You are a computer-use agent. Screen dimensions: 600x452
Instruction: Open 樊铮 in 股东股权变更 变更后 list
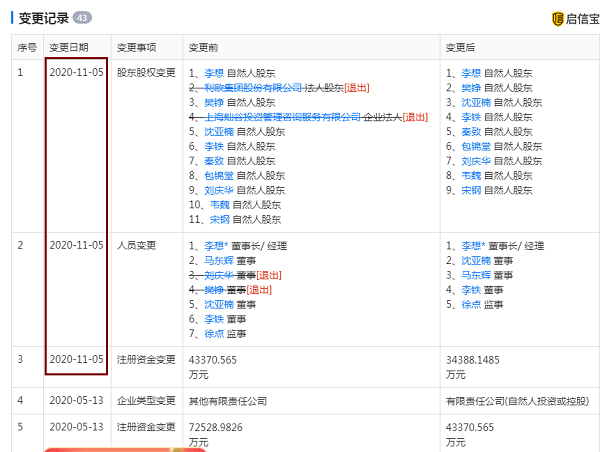tap(471, 88)
